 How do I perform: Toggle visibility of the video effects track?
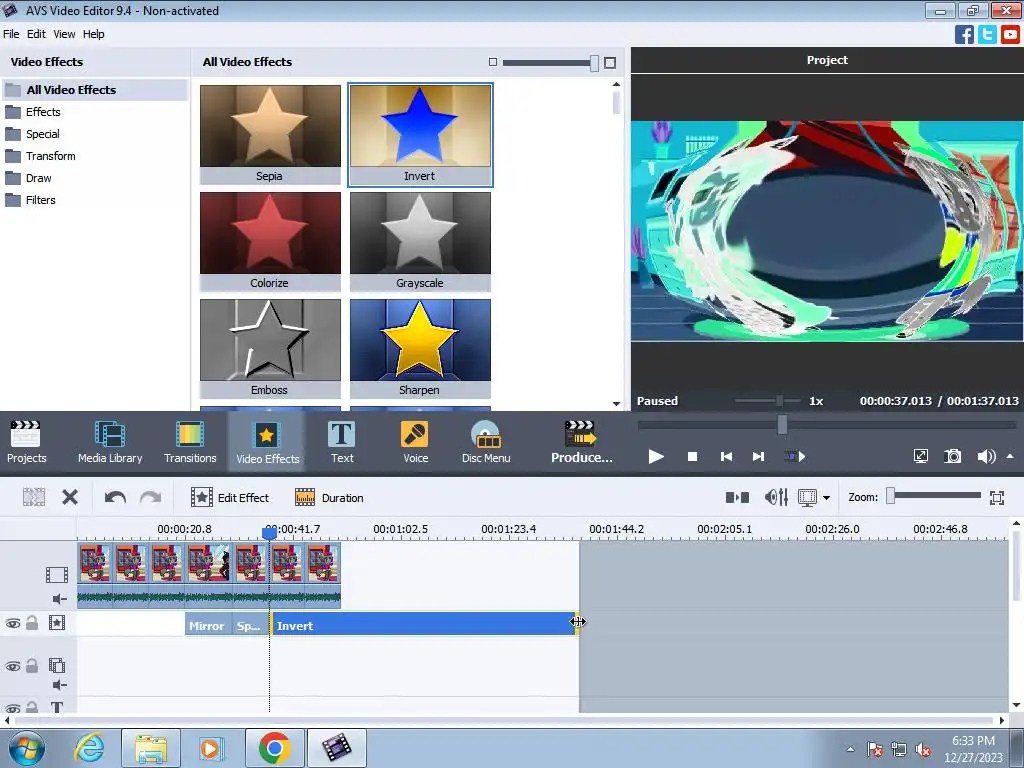pos(12,624)
